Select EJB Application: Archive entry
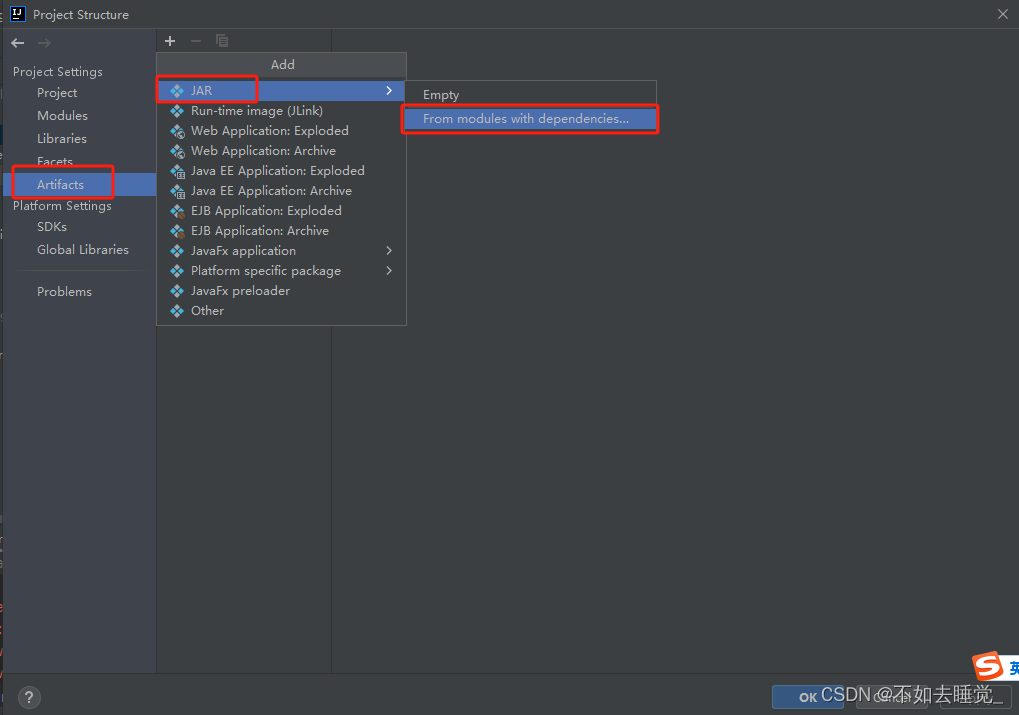 click(281, 231)
